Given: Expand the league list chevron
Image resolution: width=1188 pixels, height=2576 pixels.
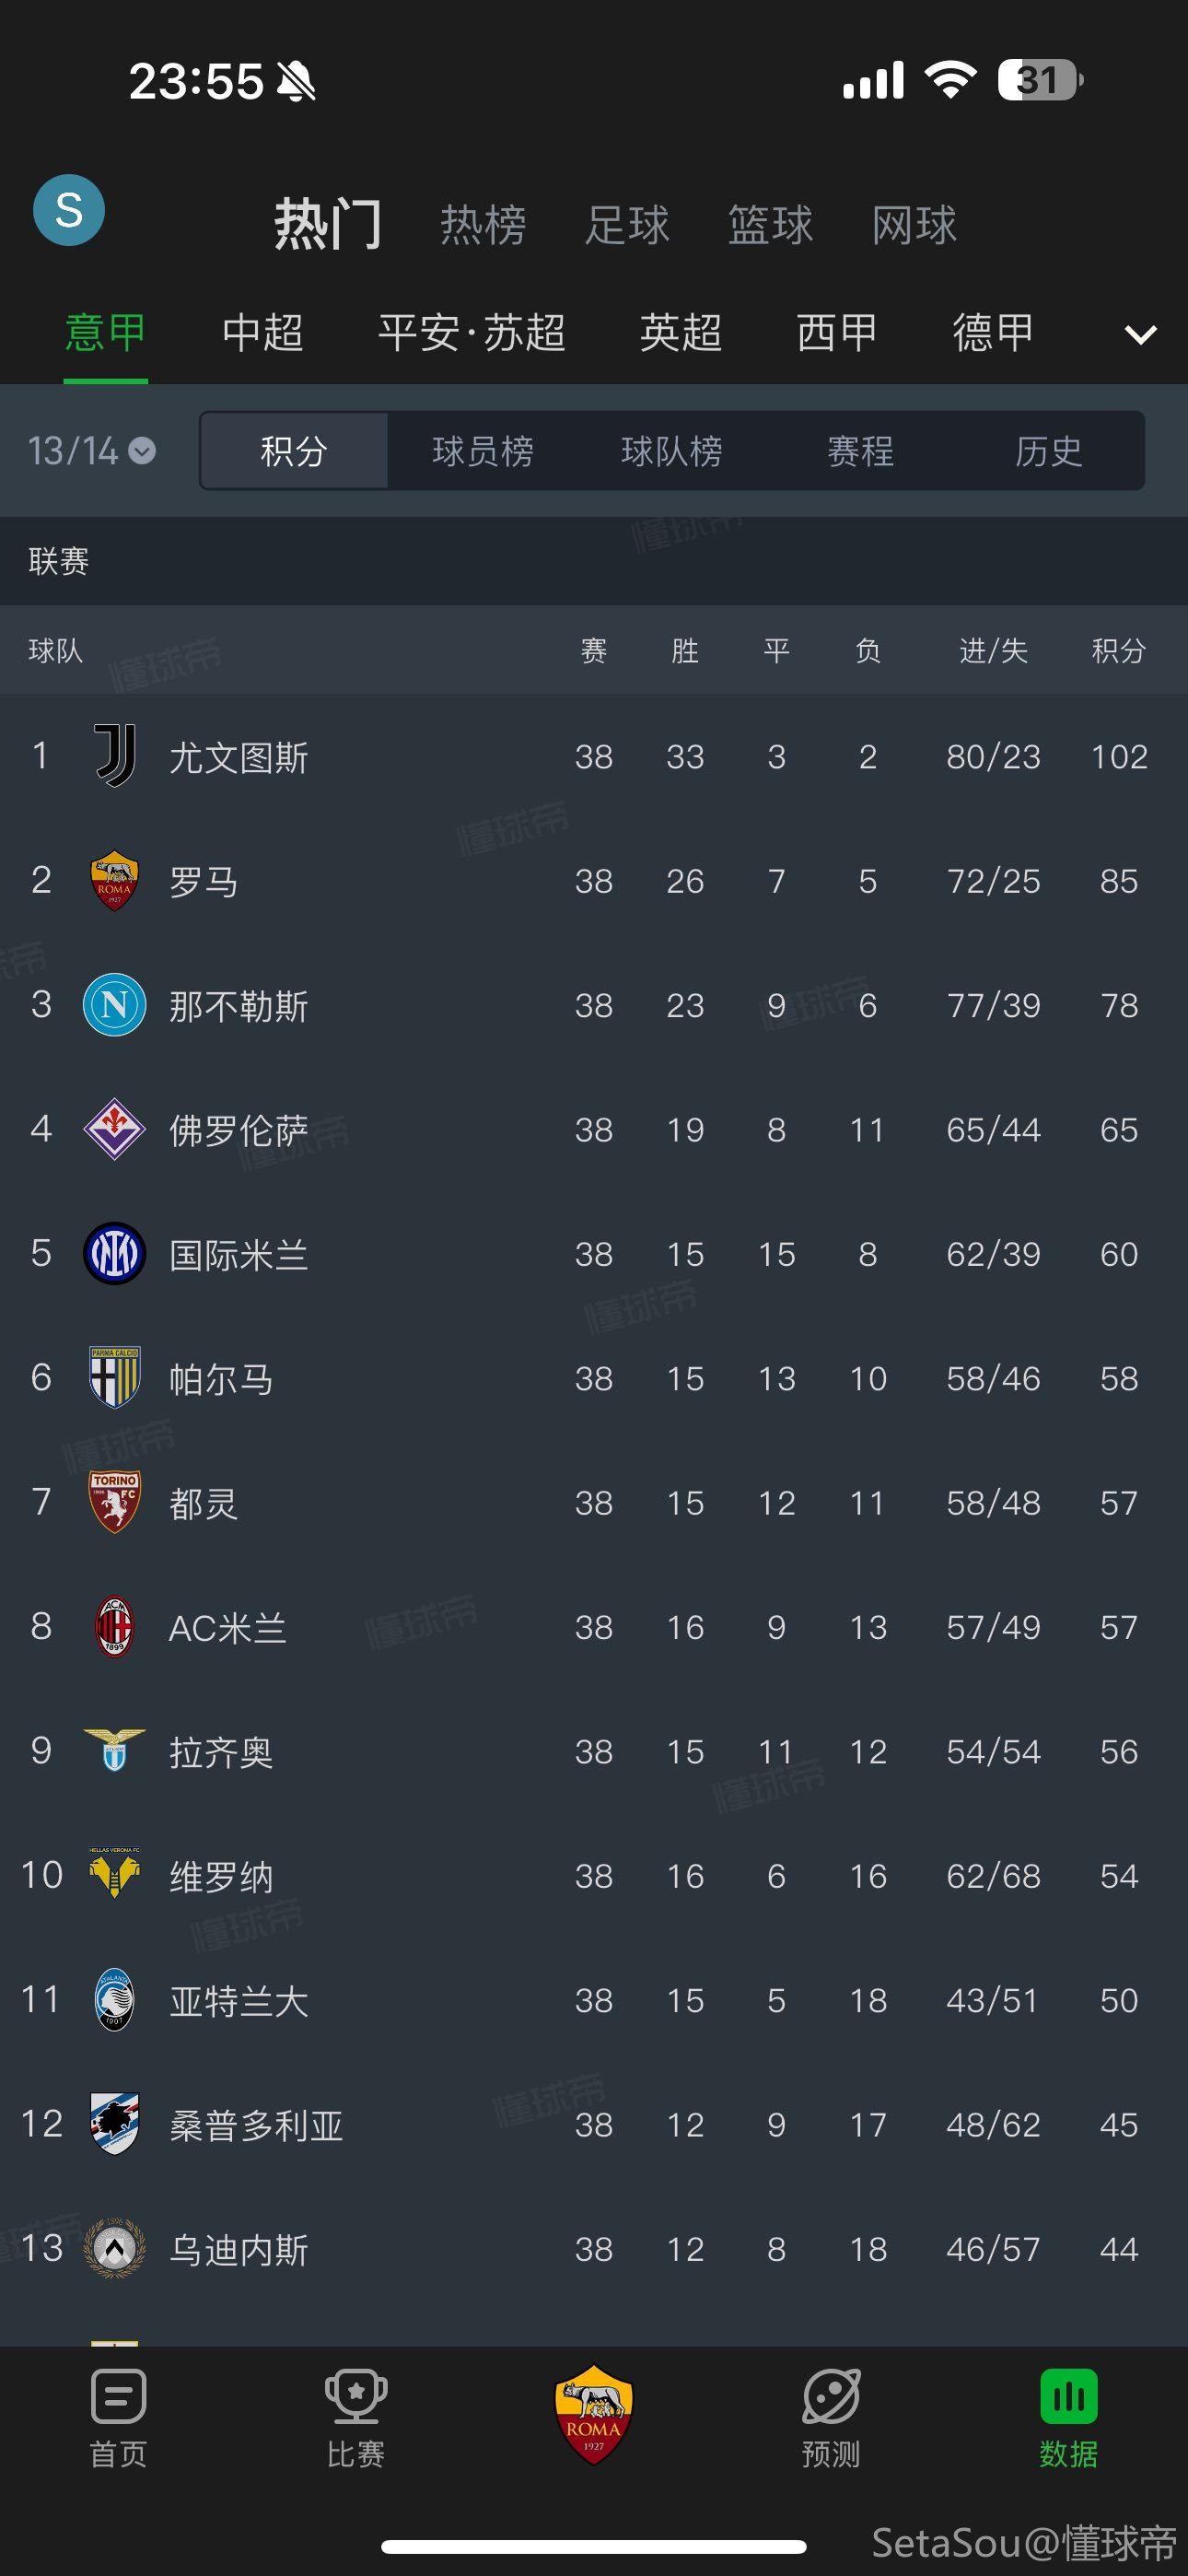Looking at the screenshot, I should 1140,334.
